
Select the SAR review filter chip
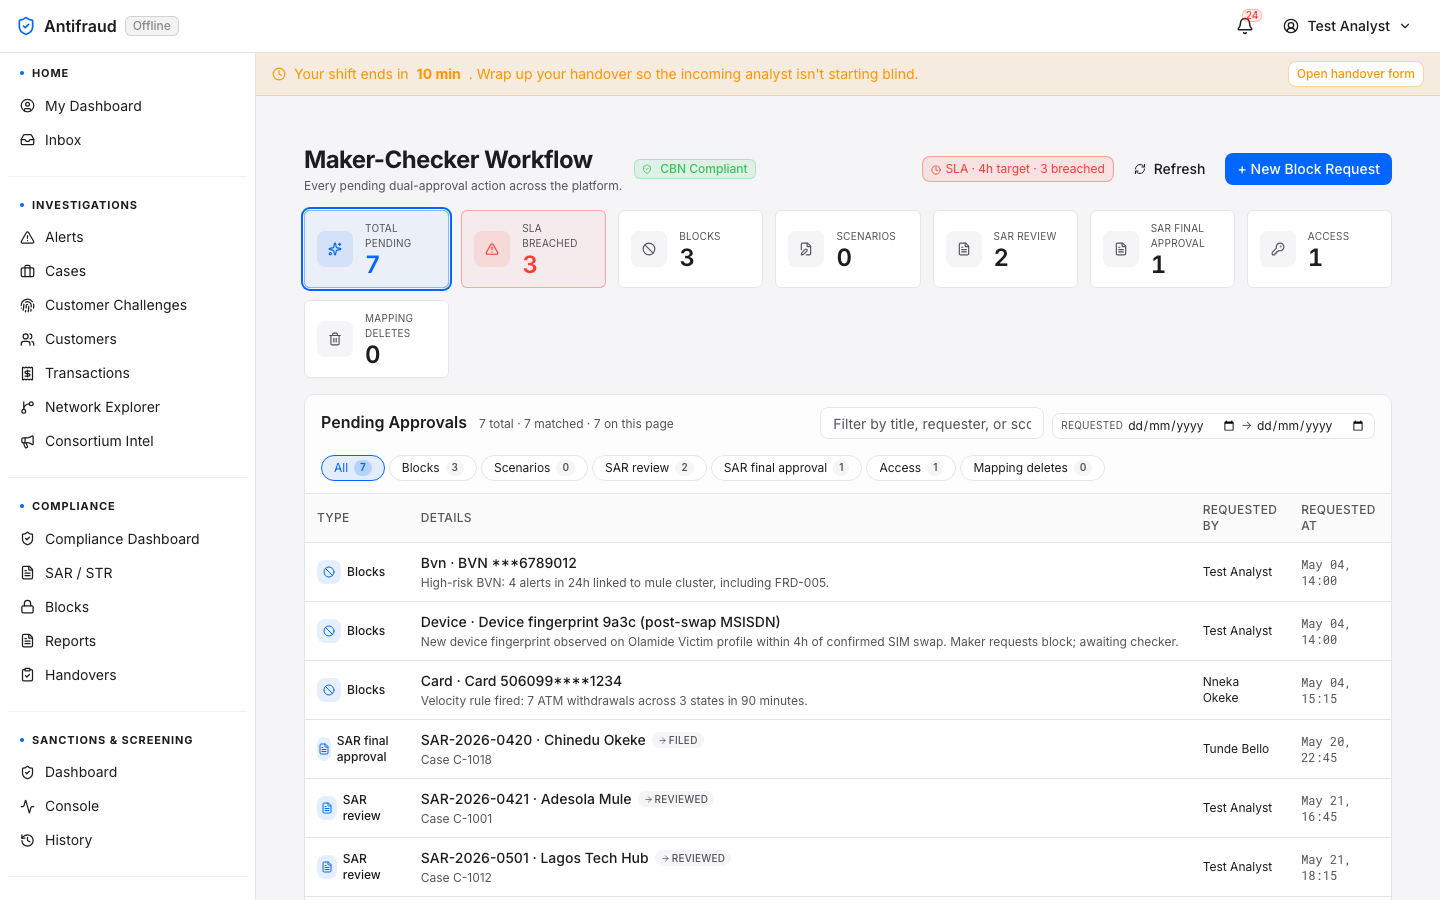tap(649, 468)
